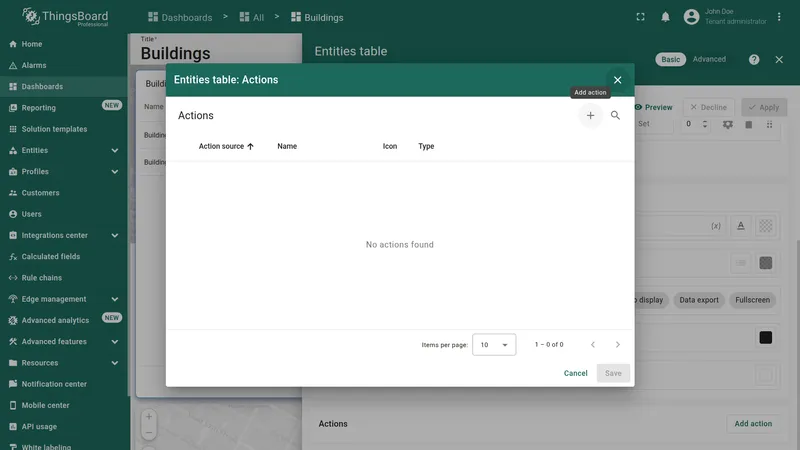Image resolution: width=800 pixels, height=450 pixels.
Task: Open search in the Actions table
Action: (615, 115)
